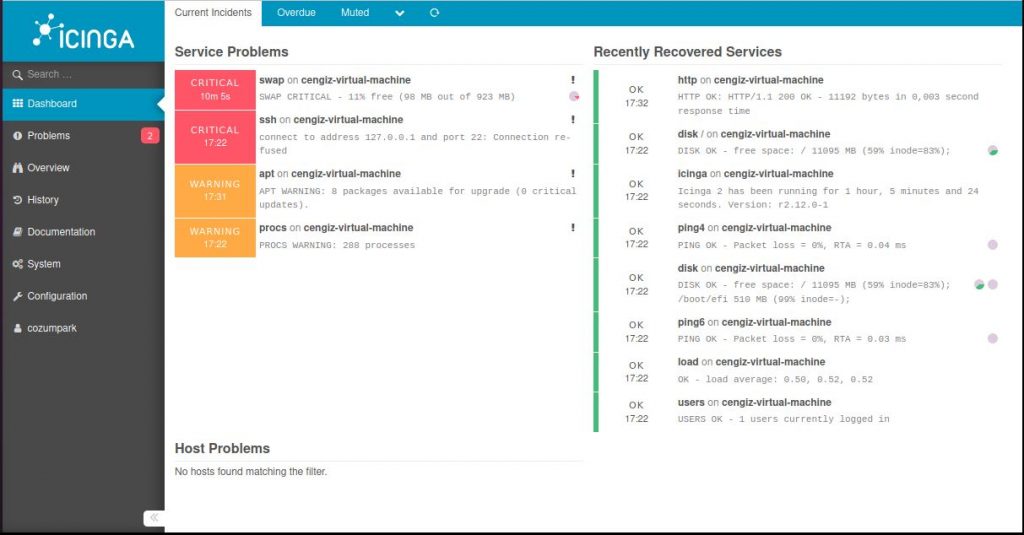The width and height of the screenshot is (1024, 535).
Task: Open the load service link
Action: (x=688, y=362)
